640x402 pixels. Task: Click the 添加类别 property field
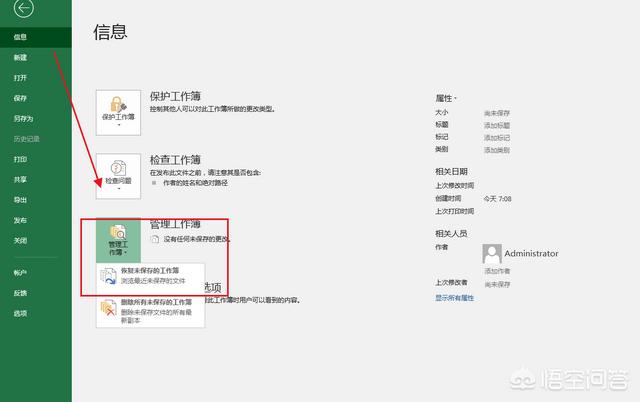point(497,150)
